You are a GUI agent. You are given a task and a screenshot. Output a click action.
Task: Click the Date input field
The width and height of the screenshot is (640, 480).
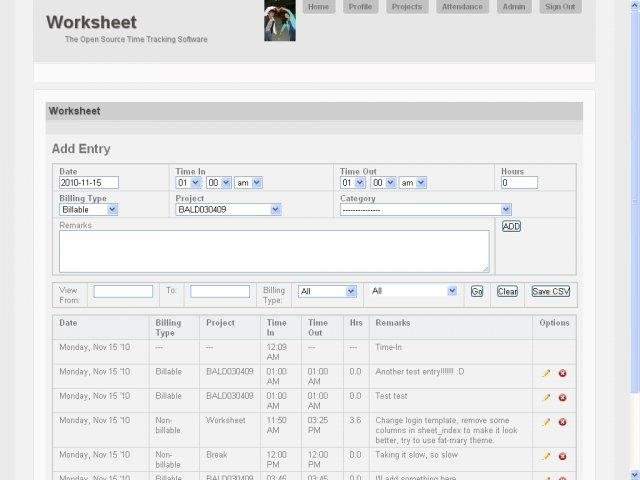click(x=89, y=183)
